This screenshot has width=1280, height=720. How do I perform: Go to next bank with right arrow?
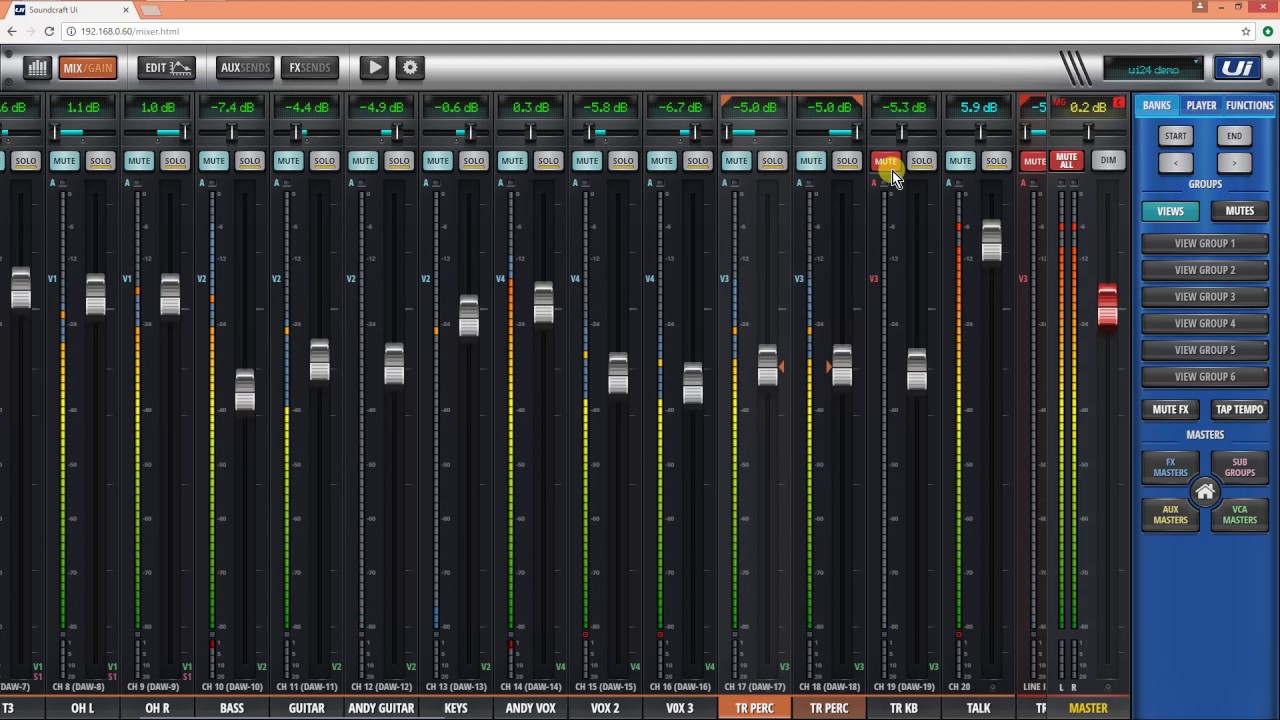tap(1234, 162)
